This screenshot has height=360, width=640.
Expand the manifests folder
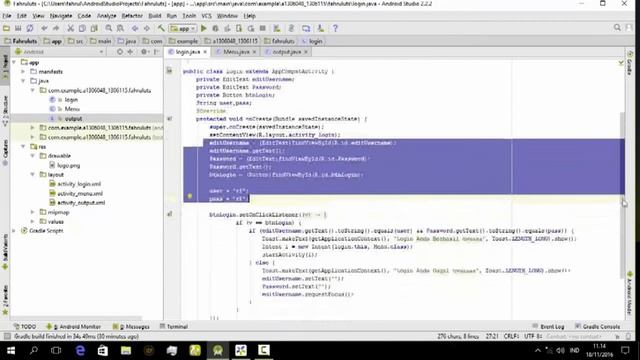(23, 71)
